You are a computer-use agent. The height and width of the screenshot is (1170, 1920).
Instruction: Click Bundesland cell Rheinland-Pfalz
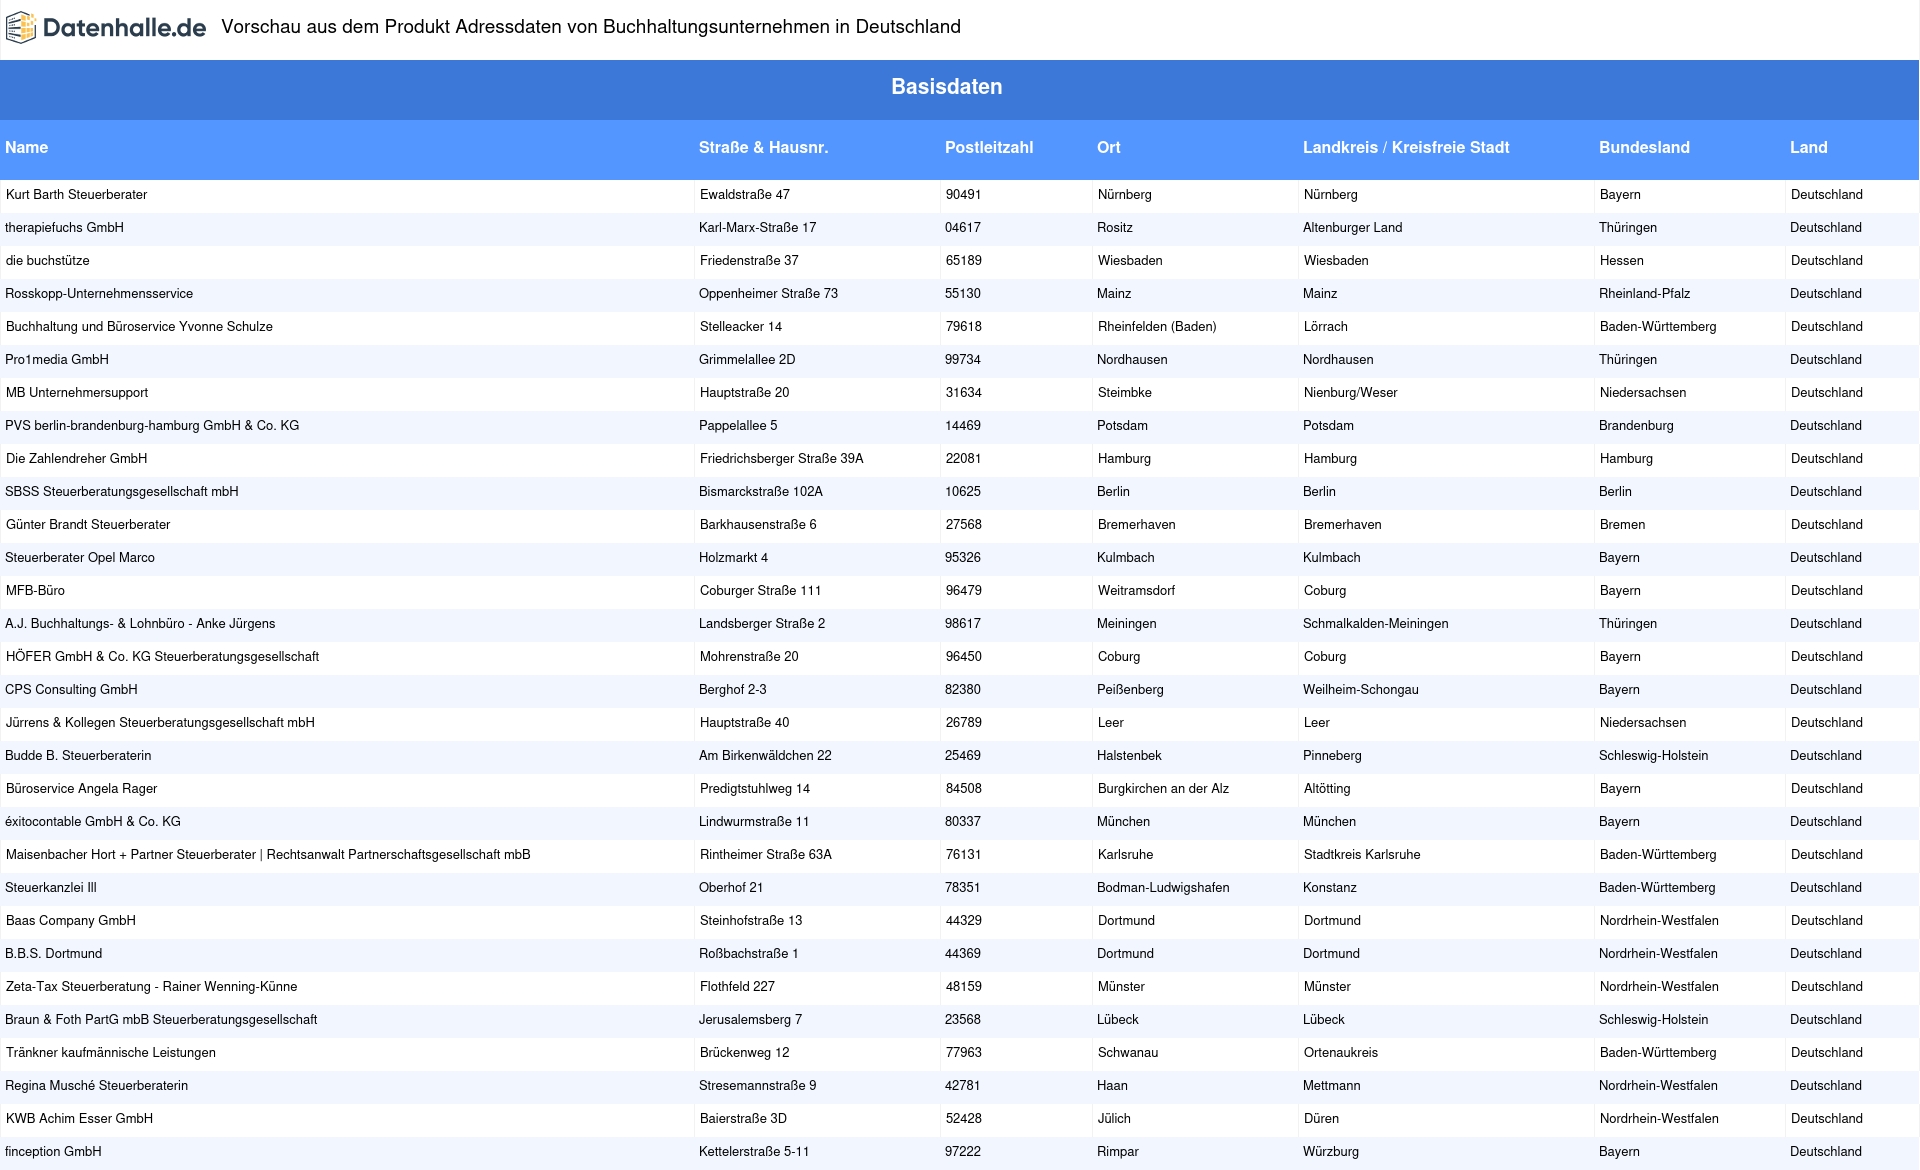point(1644,293)
